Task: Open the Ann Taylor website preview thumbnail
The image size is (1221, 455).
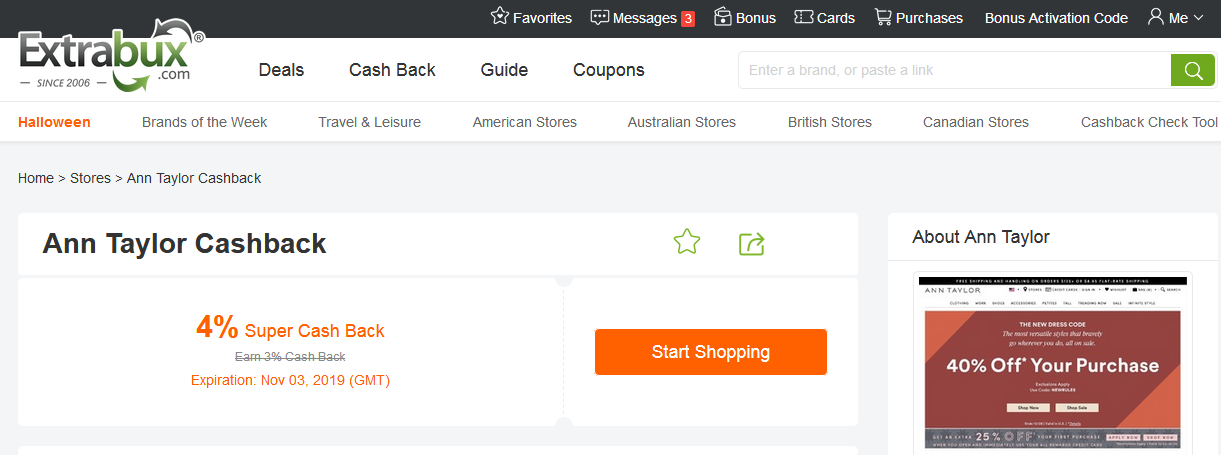Action: [1053, 362]
